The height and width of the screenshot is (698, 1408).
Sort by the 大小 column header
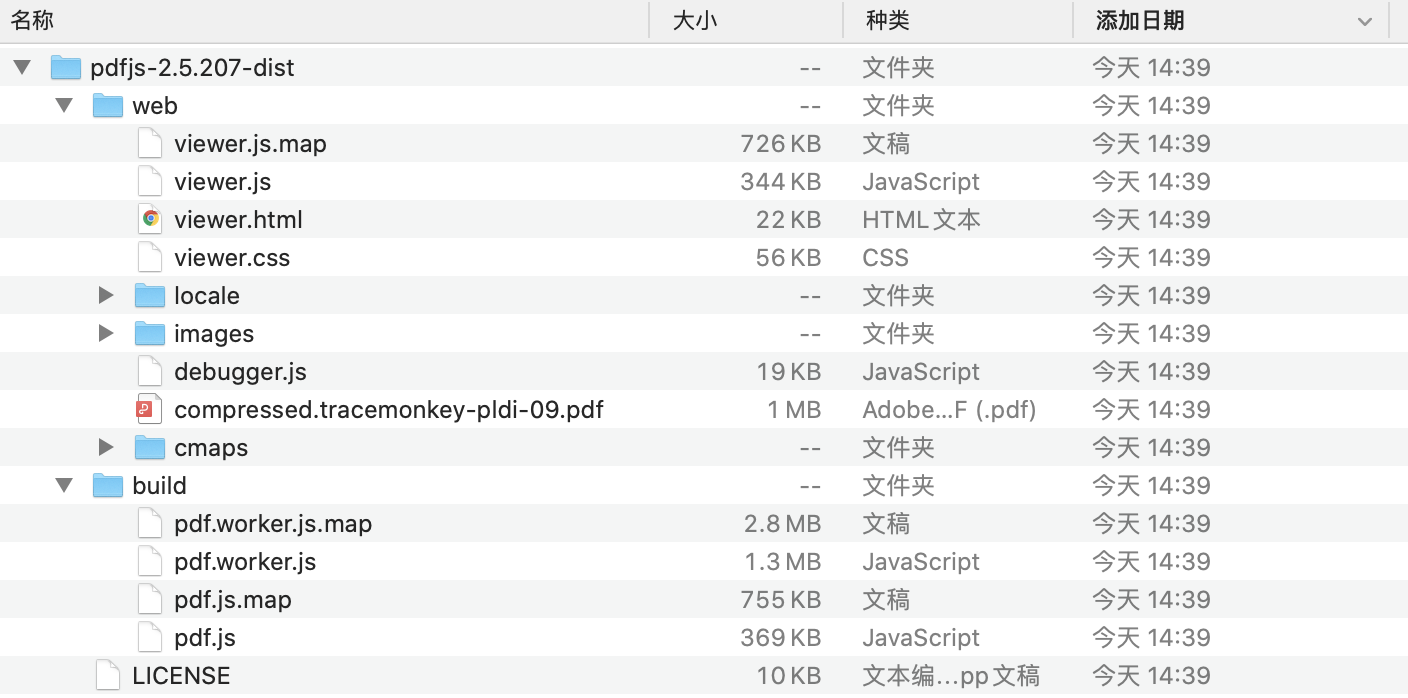click(x=695, y=20)
